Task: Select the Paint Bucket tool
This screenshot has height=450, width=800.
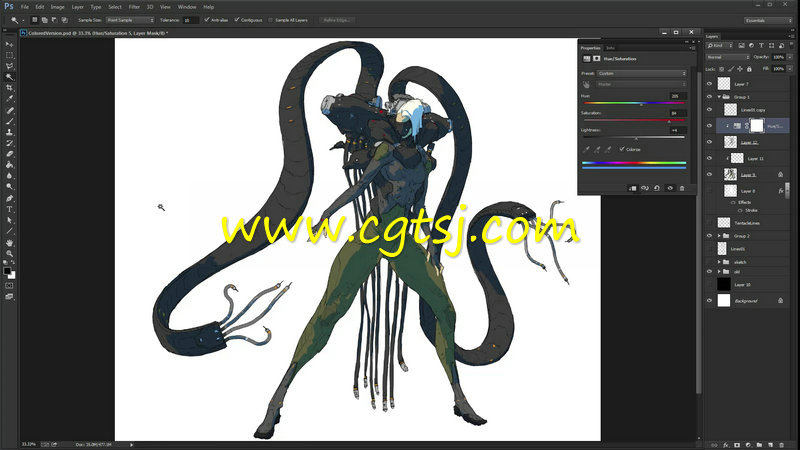Action: coord(9,165)
